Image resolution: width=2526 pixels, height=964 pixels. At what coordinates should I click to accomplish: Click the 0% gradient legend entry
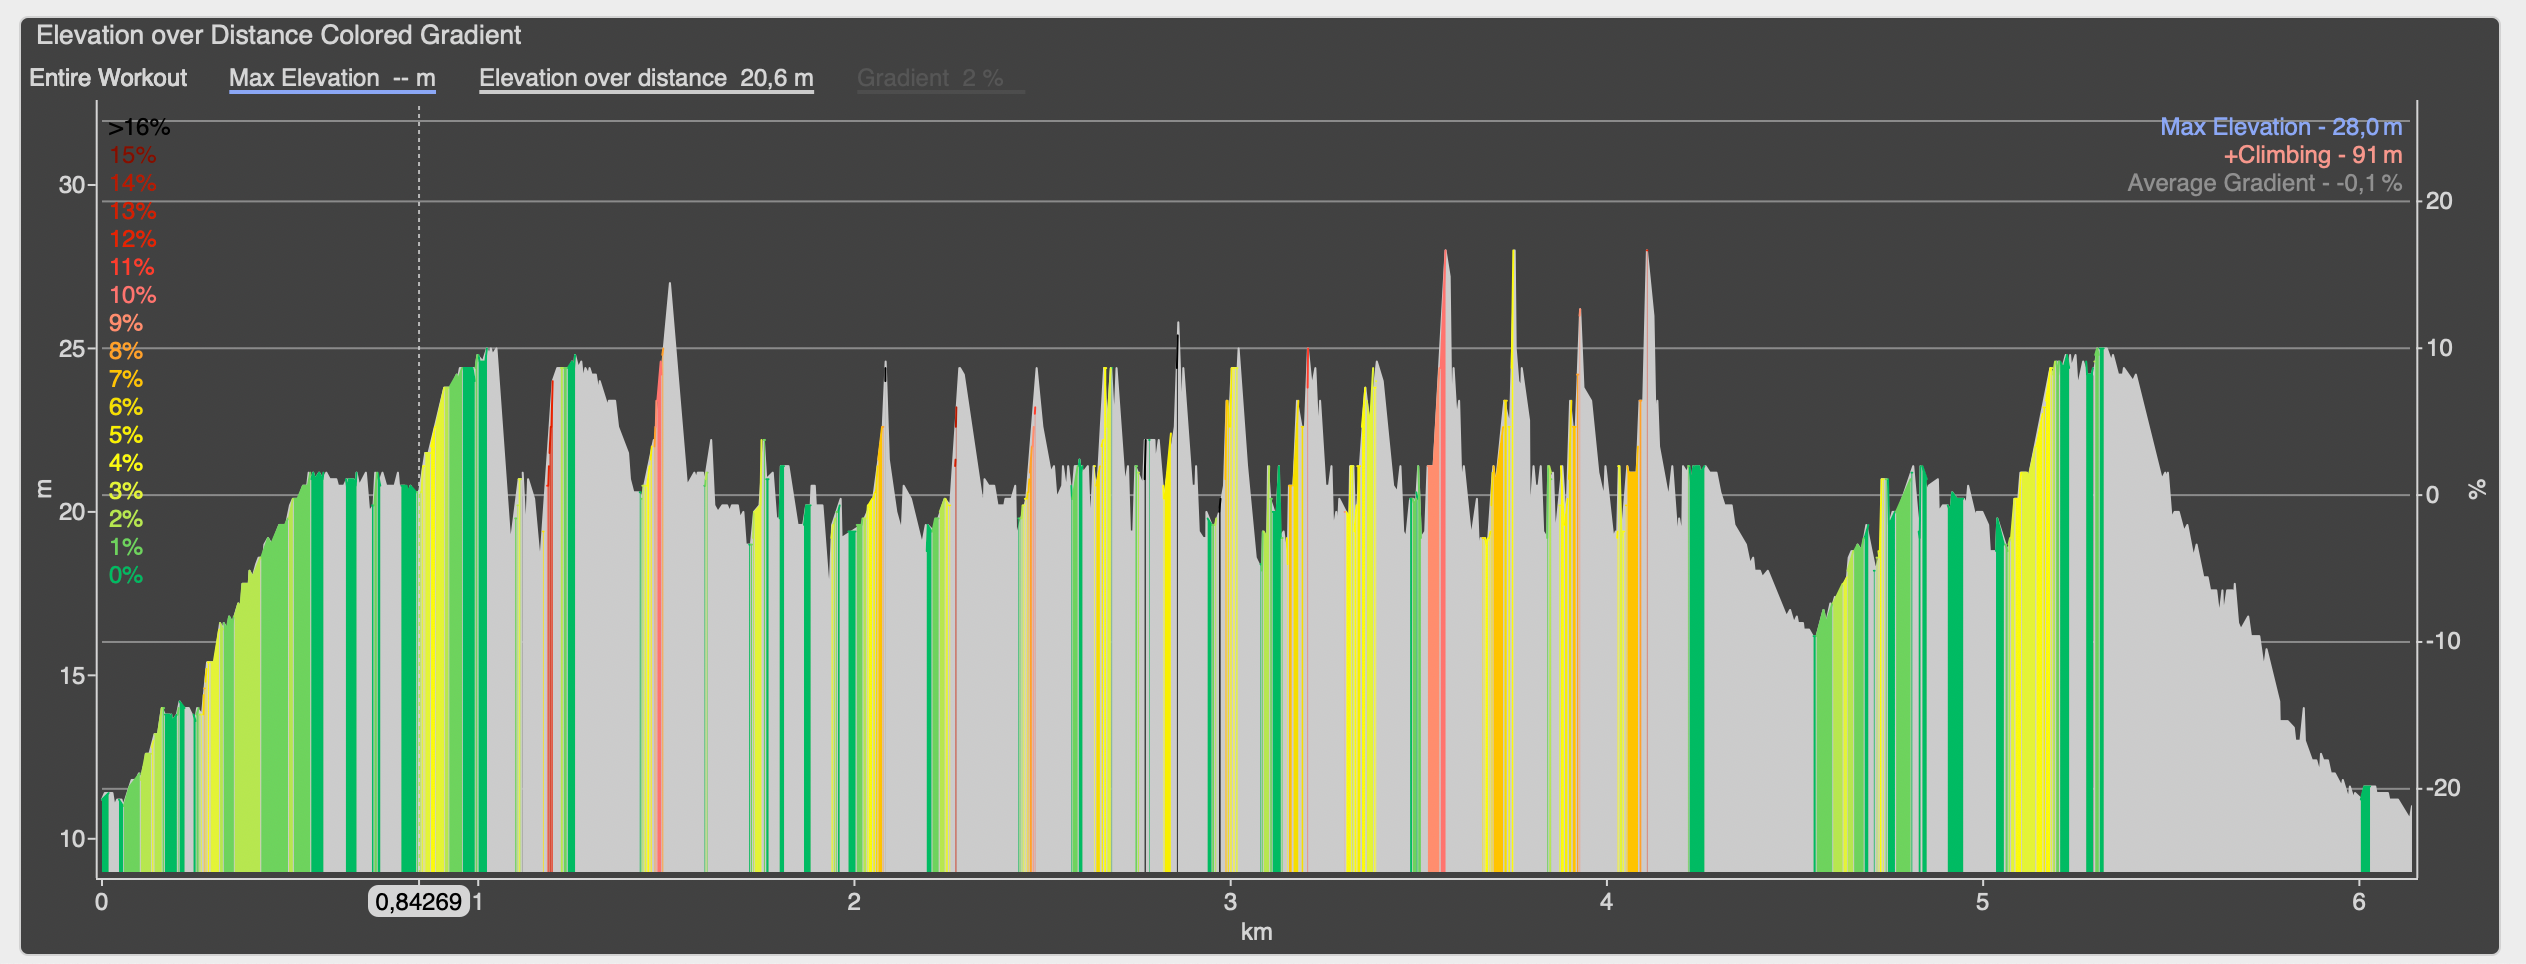[126, 575]
